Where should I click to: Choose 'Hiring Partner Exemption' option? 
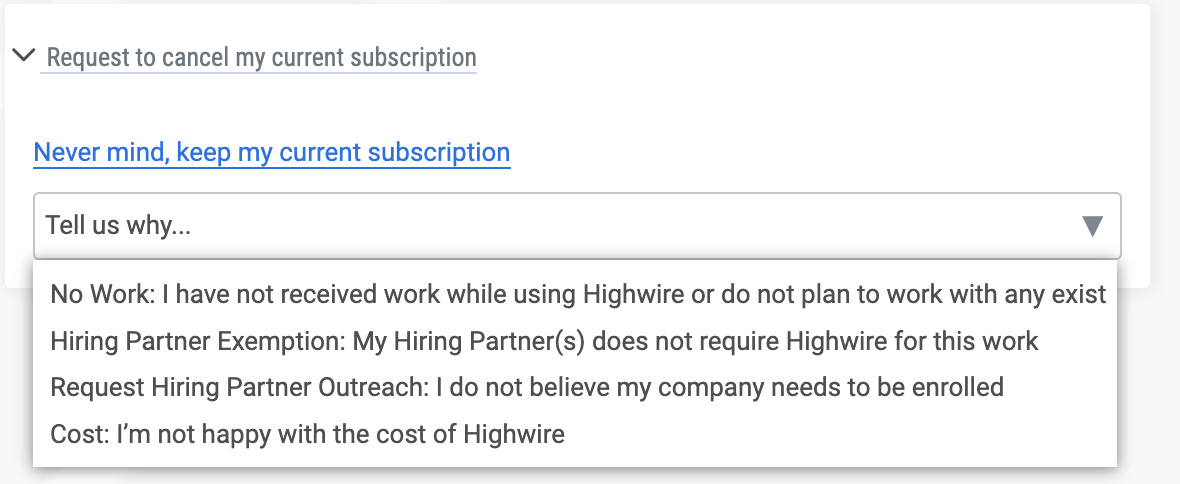(544, 342)
